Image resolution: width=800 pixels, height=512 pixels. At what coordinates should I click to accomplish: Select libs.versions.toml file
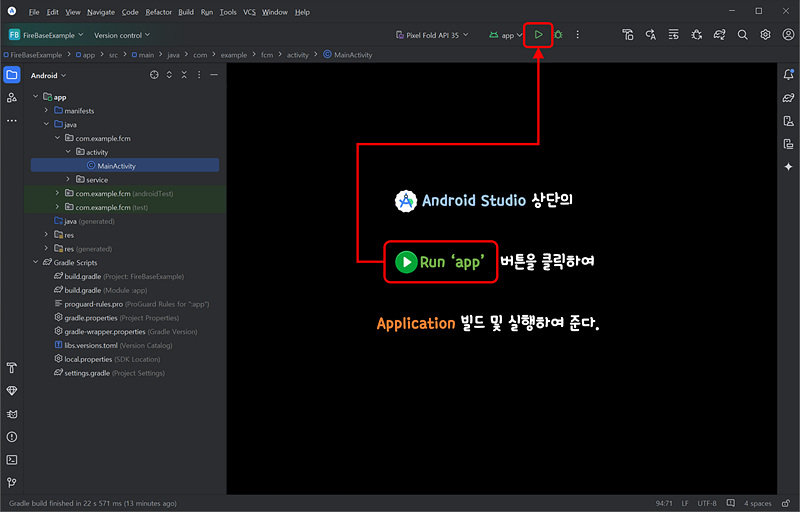point(113,345)
